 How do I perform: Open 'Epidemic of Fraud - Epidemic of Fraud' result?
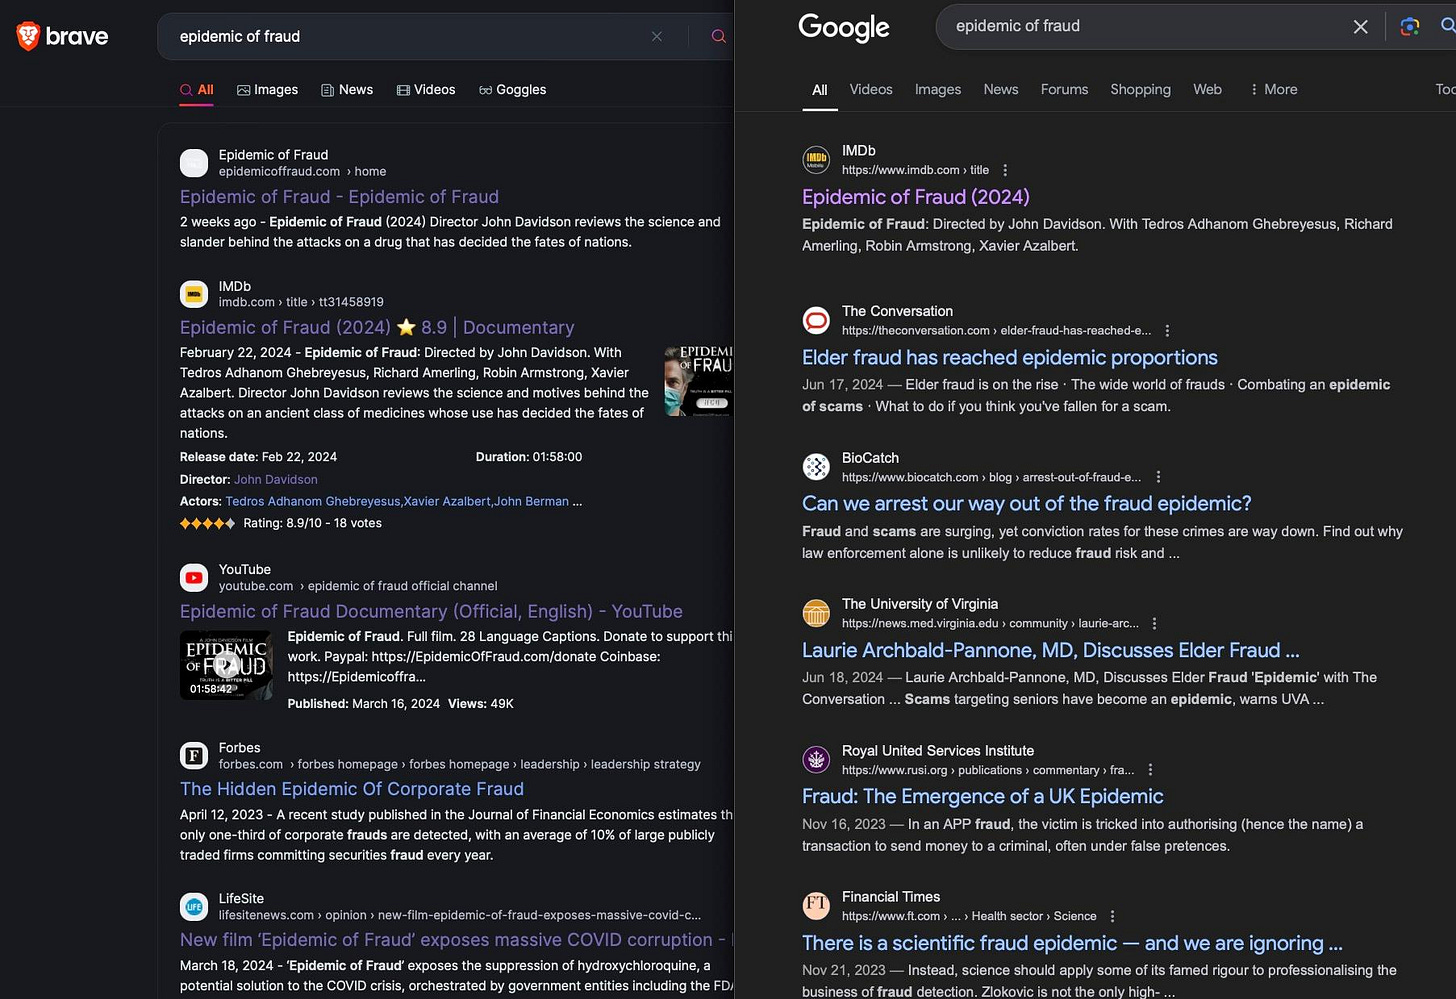(339, 197)
